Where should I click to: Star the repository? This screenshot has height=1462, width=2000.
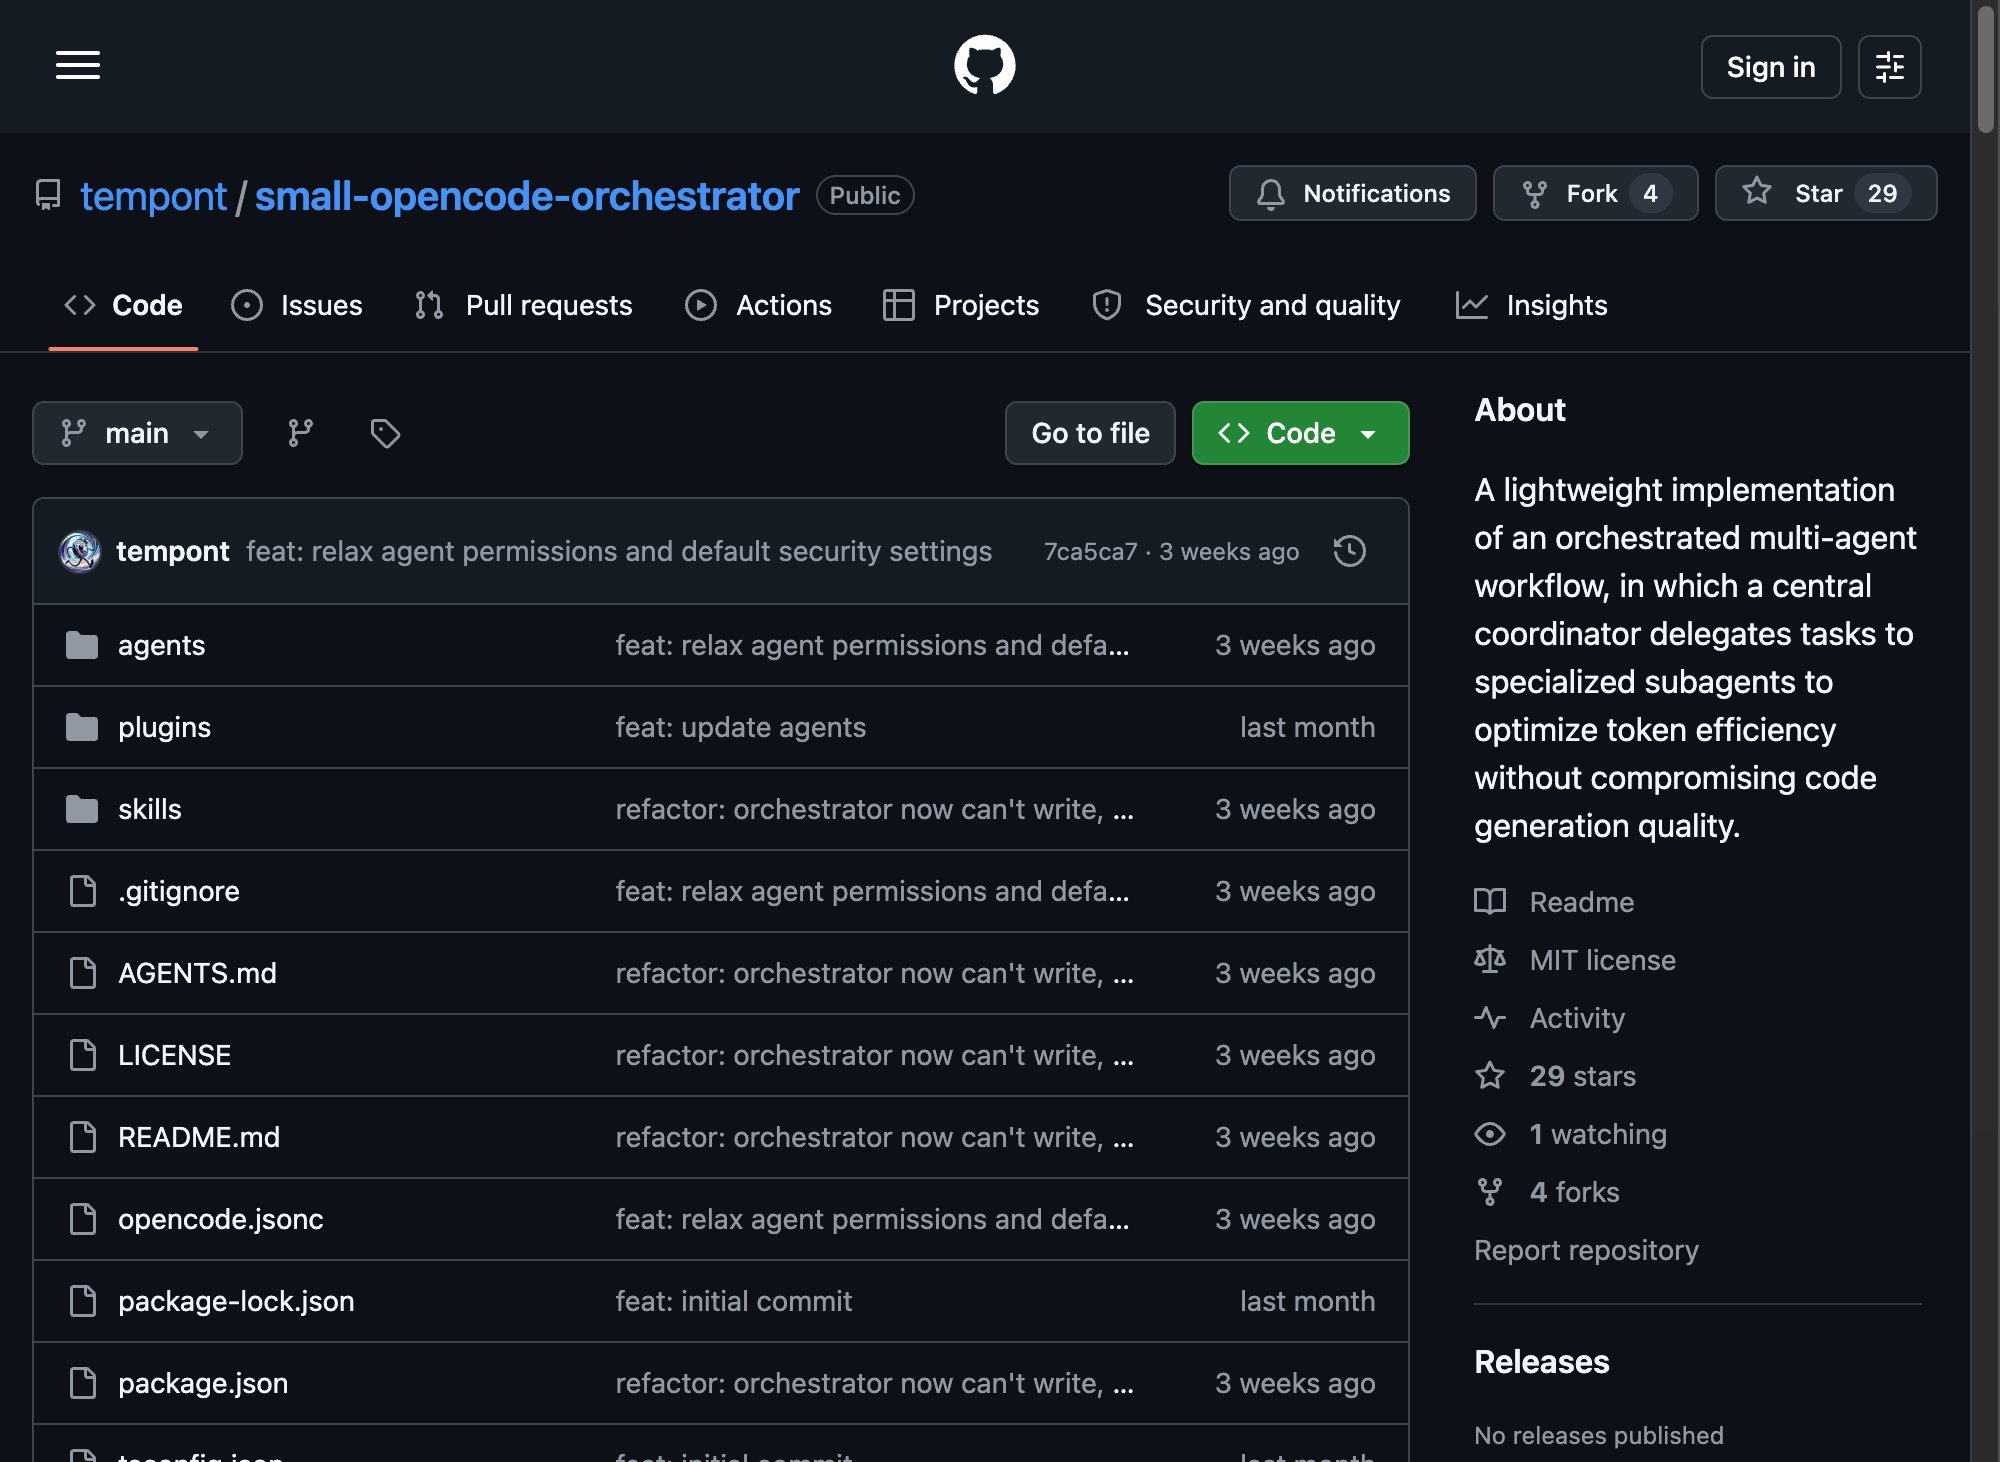coord(1826,193)
